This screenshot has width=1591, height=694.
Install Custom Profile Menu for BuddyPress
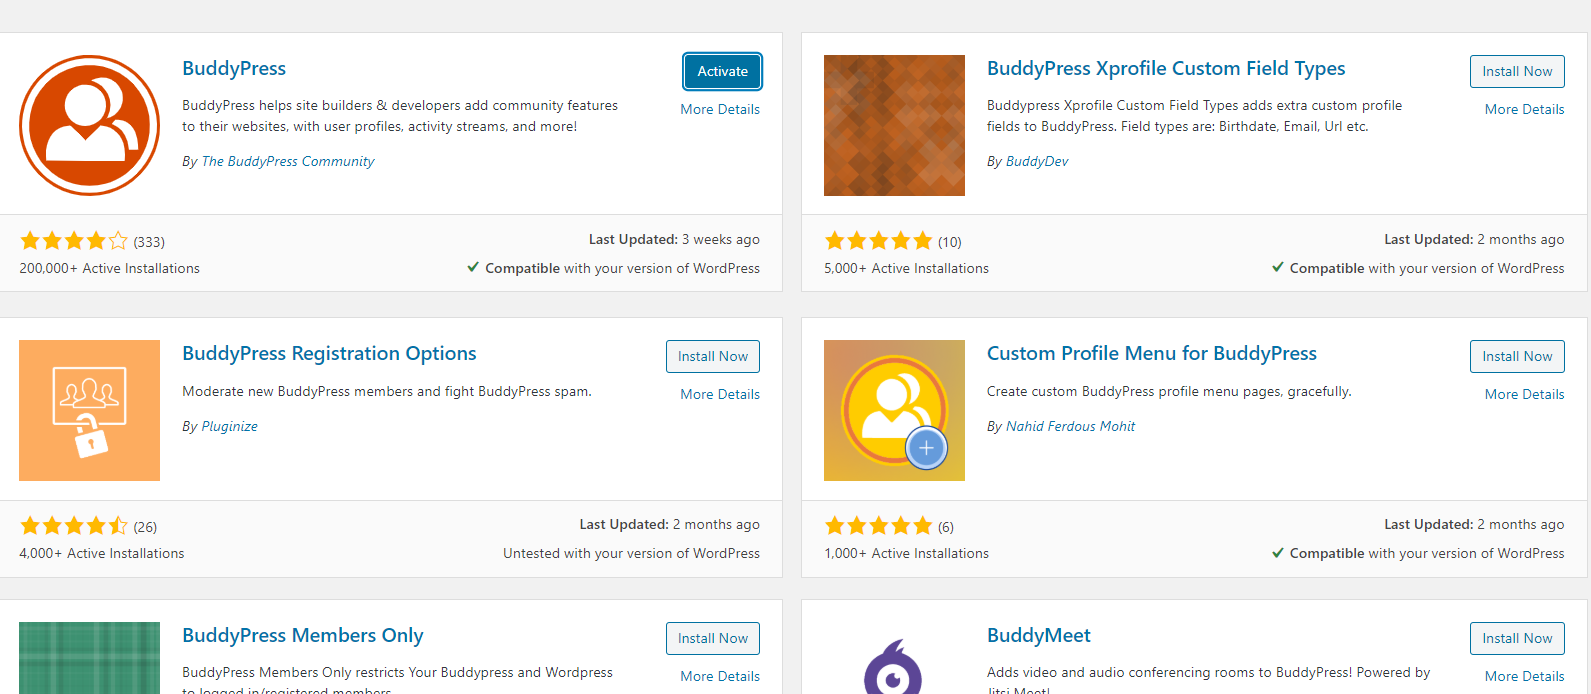(x=1517, y=356)
